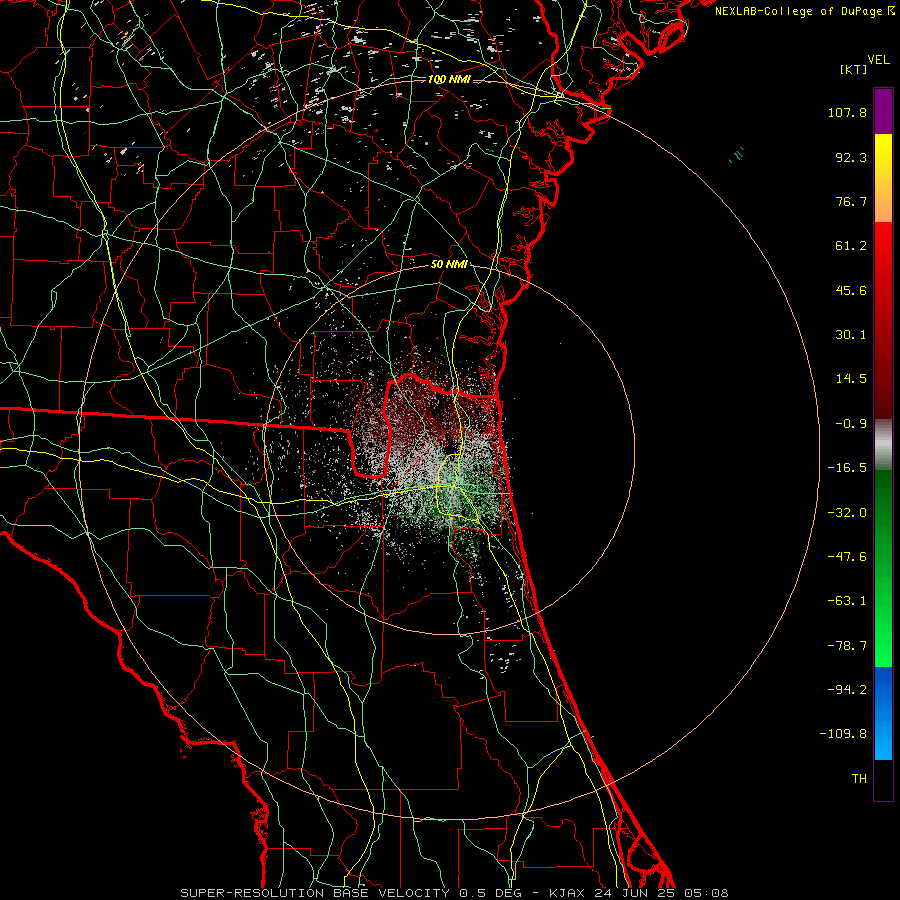The height and width of the screenshot is (900, 900).
Task: Click the 30.1 value on the velocity scale
Action: 851,335
